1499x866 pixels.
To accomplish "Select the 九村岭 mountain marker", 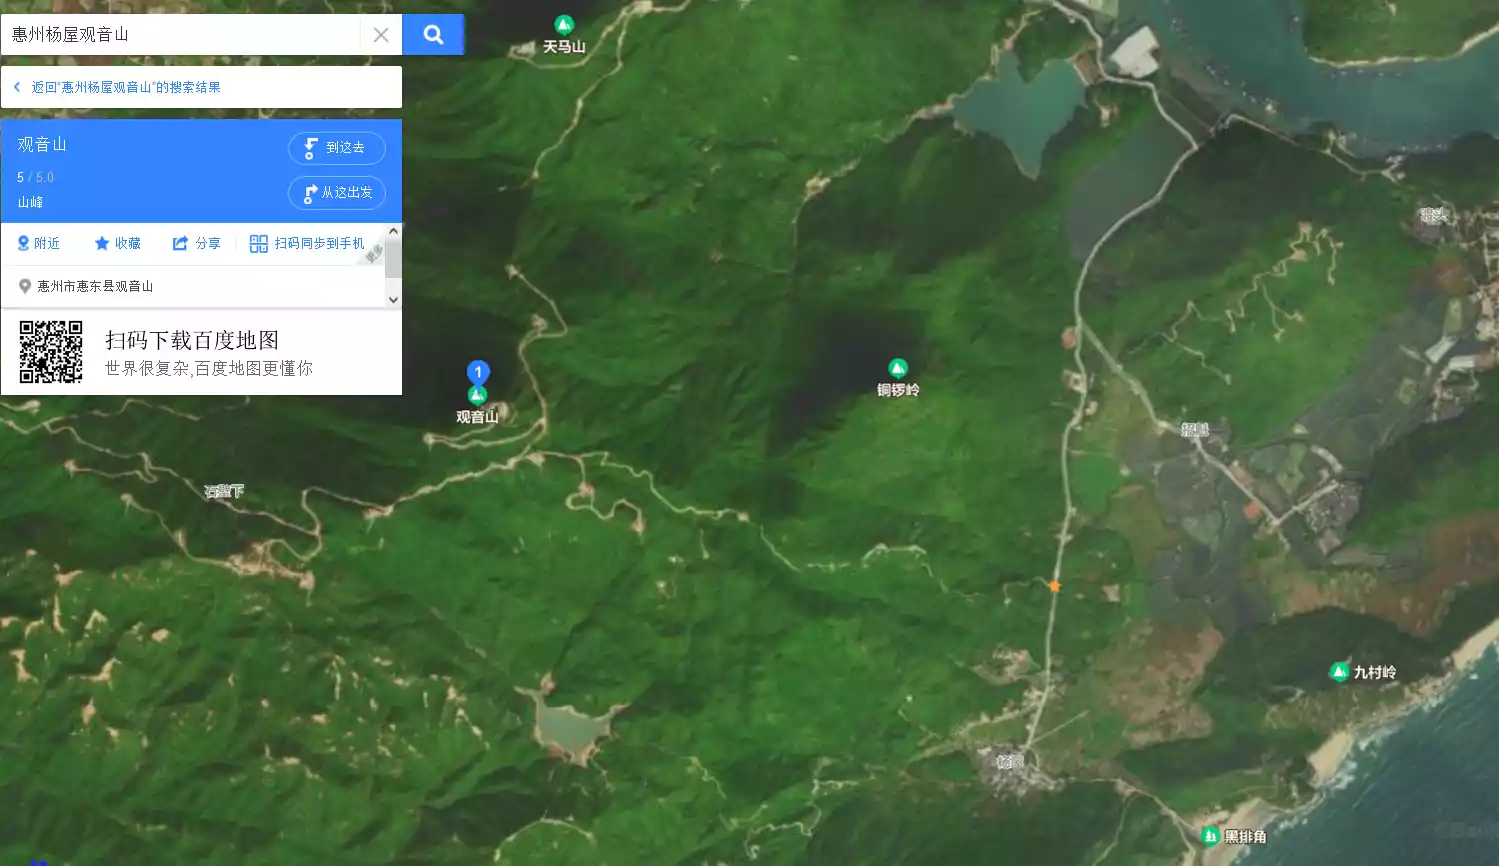I will 1339,672.
